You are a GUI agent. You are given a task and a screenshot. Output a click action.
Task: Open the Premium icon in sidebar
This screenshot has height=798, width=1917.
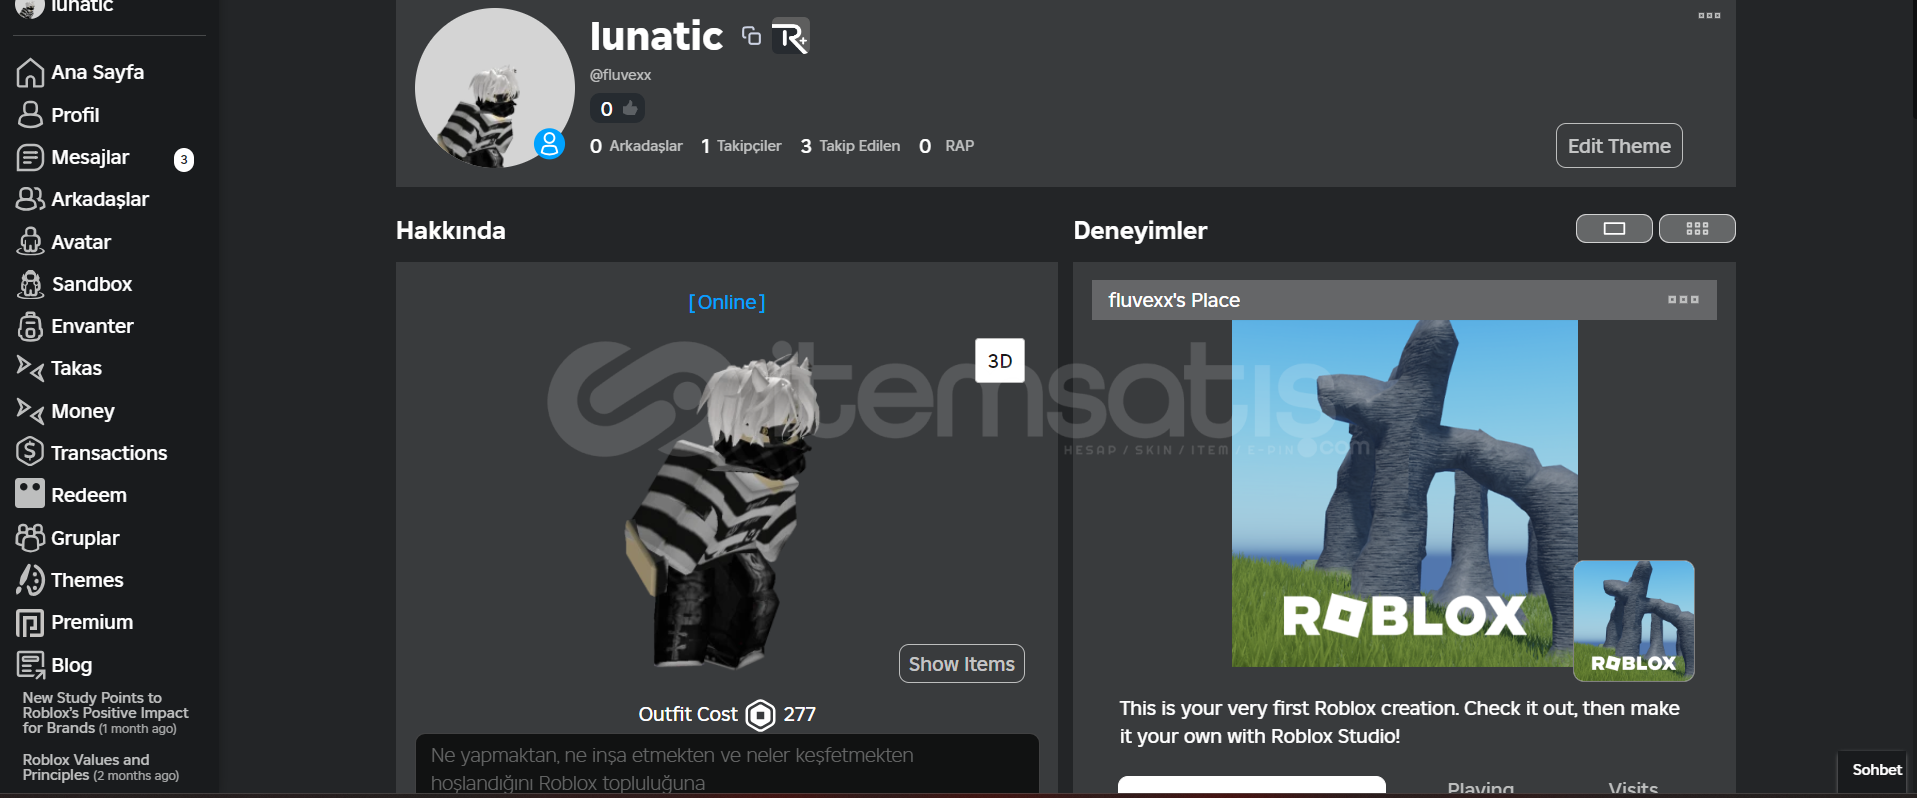30,623
